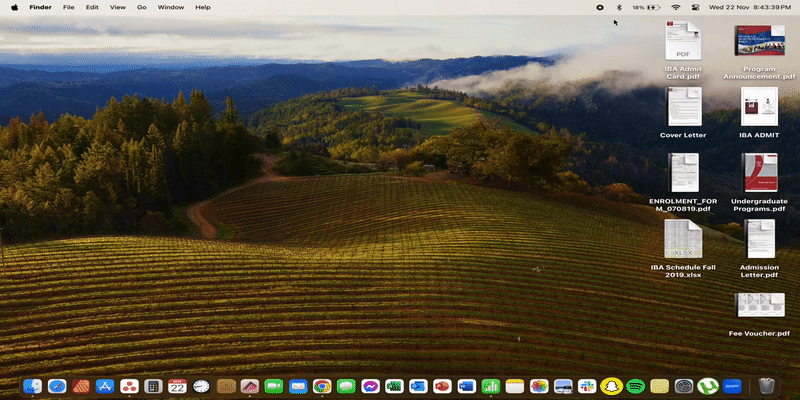The image size is (800, 400).
Task: Open the Apple menu
Action: [14, 7]
